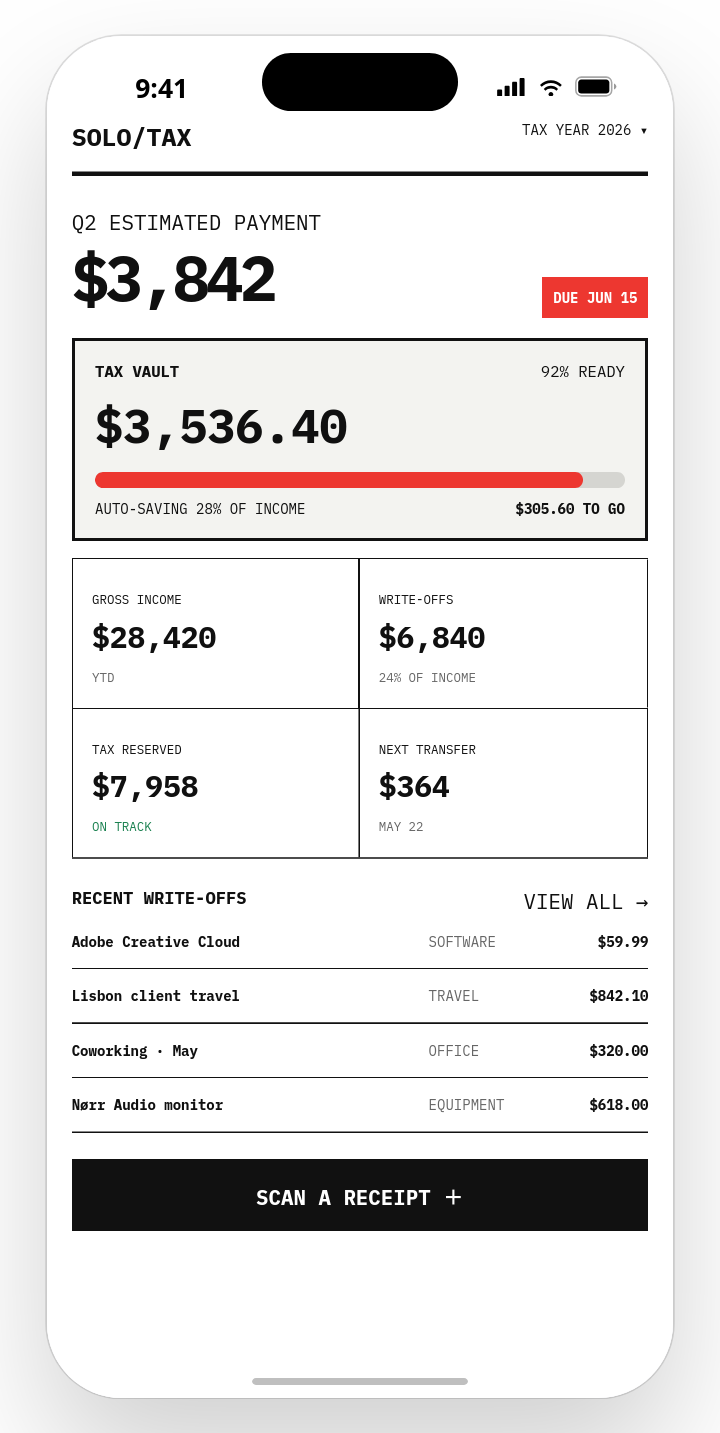
Task: Open Adobe Creative Cloud write-off
Action: coord(360,942)
